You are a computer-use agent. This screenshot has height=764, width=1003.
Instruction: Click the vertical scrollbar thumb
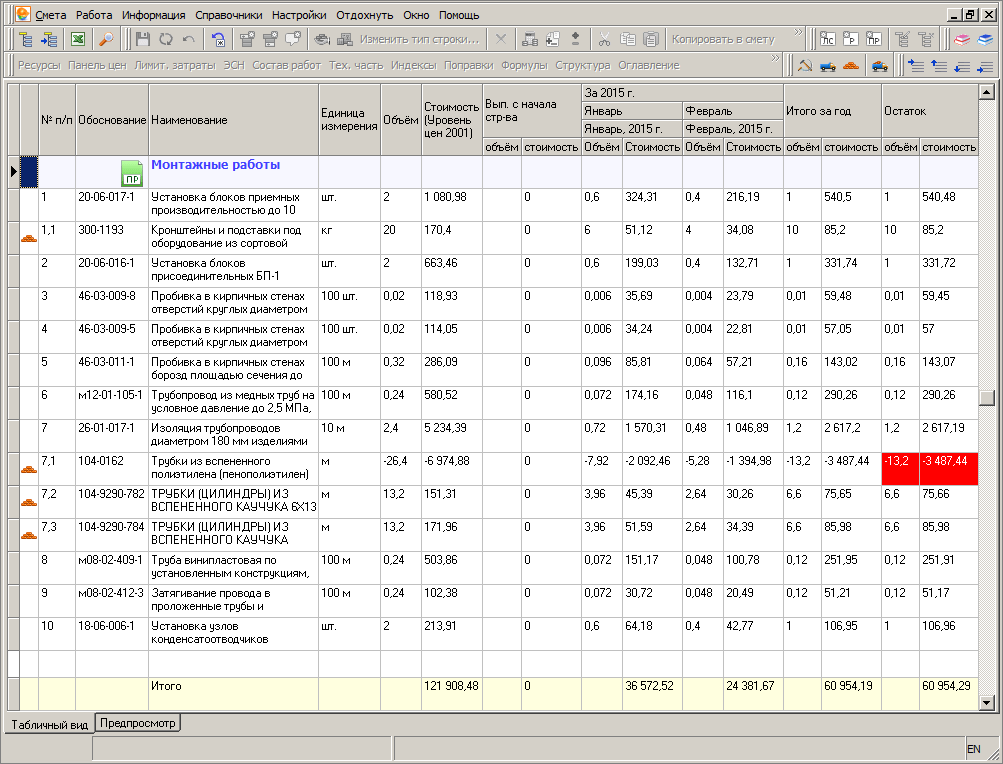coord(986,397)
